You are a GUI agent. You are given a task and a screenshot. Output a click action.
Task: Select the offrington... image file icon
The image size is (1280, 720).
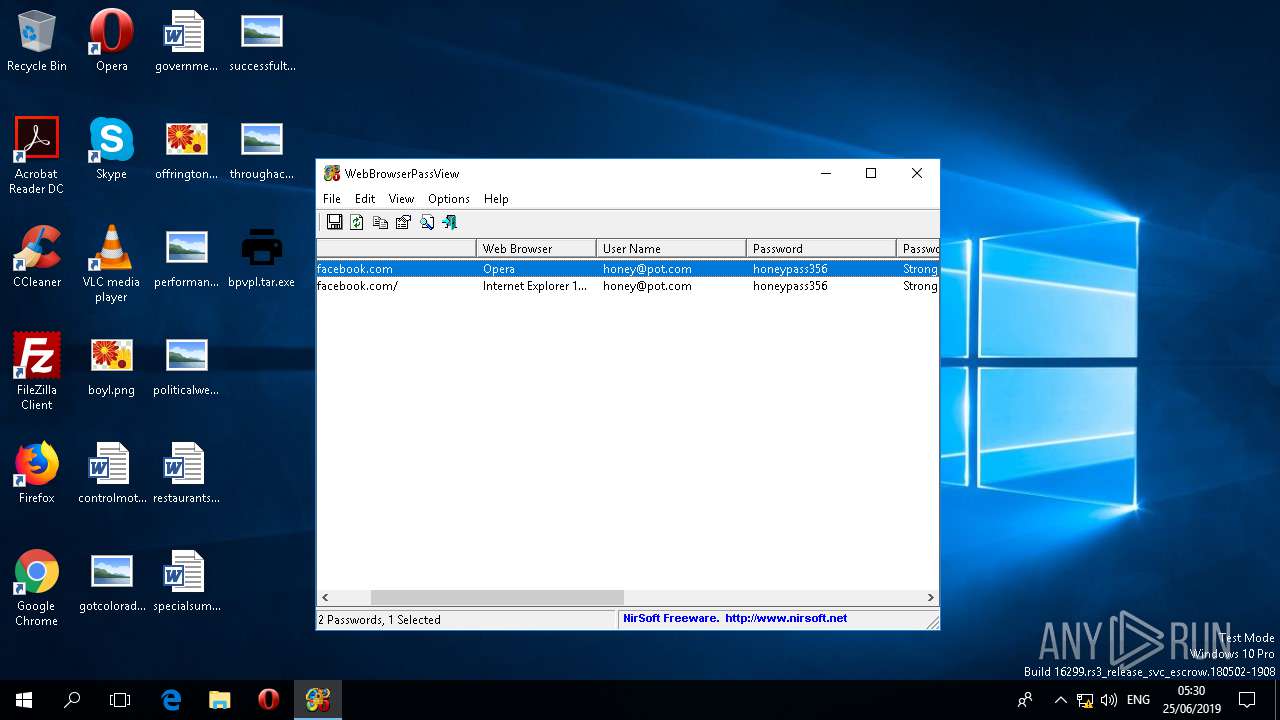pyautogui.click(x=186, y=149)
